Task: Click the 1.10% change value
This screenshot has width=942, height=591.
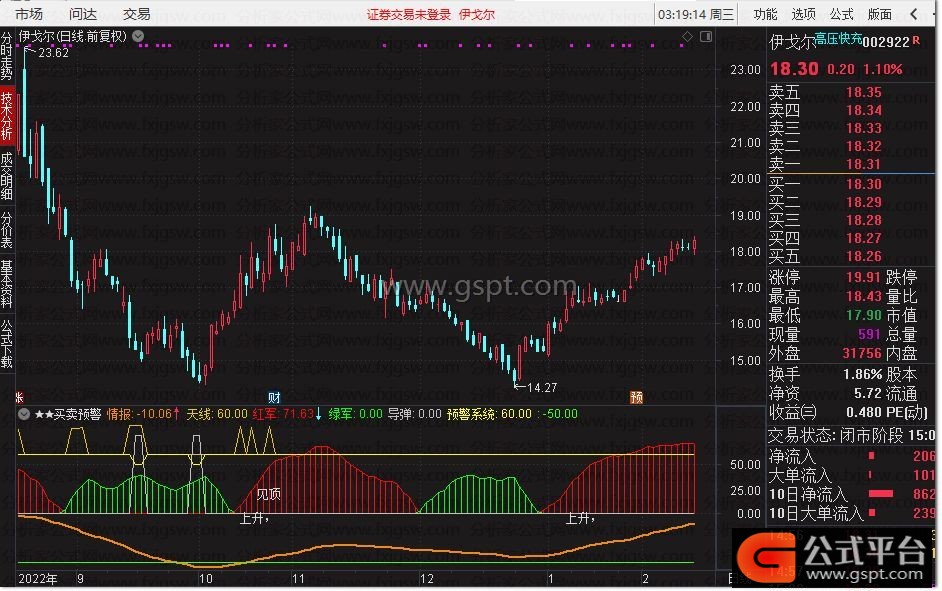Action: click(883, 69)
